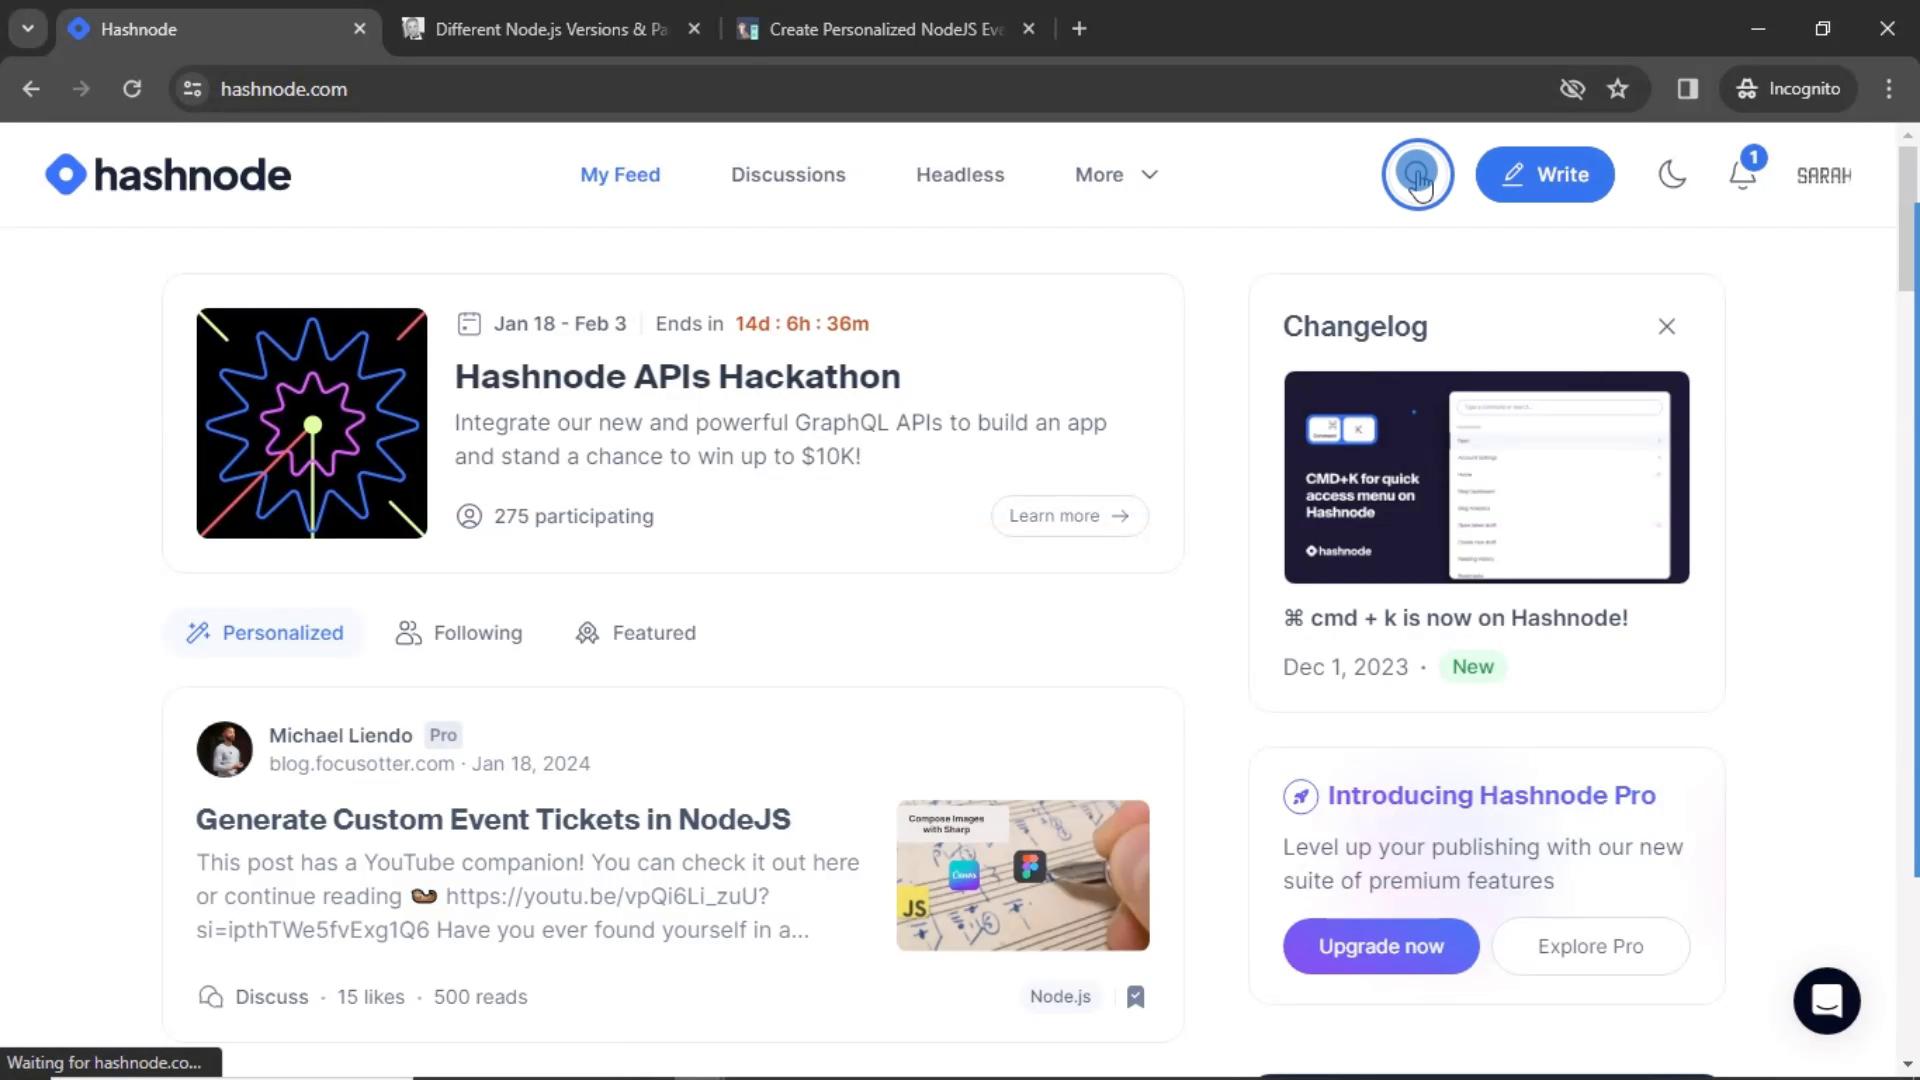This screenshot has height=1080, width=1920.
Task: Click Upgrade now for Hashnode Pro
Action: pos(1382,945)
